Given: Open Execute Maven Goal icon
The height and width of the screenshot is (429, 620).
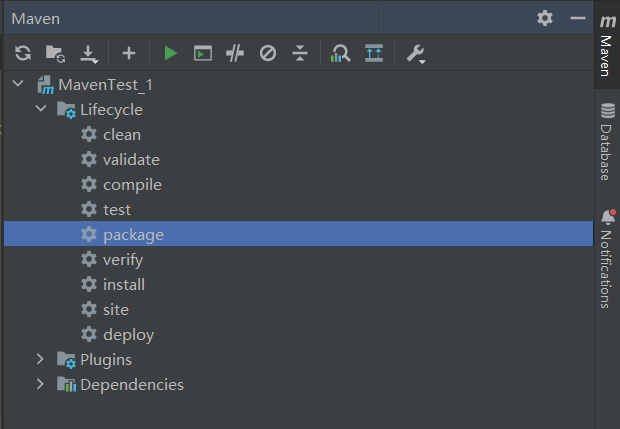Looking at the screenshot, I should 202,53.
